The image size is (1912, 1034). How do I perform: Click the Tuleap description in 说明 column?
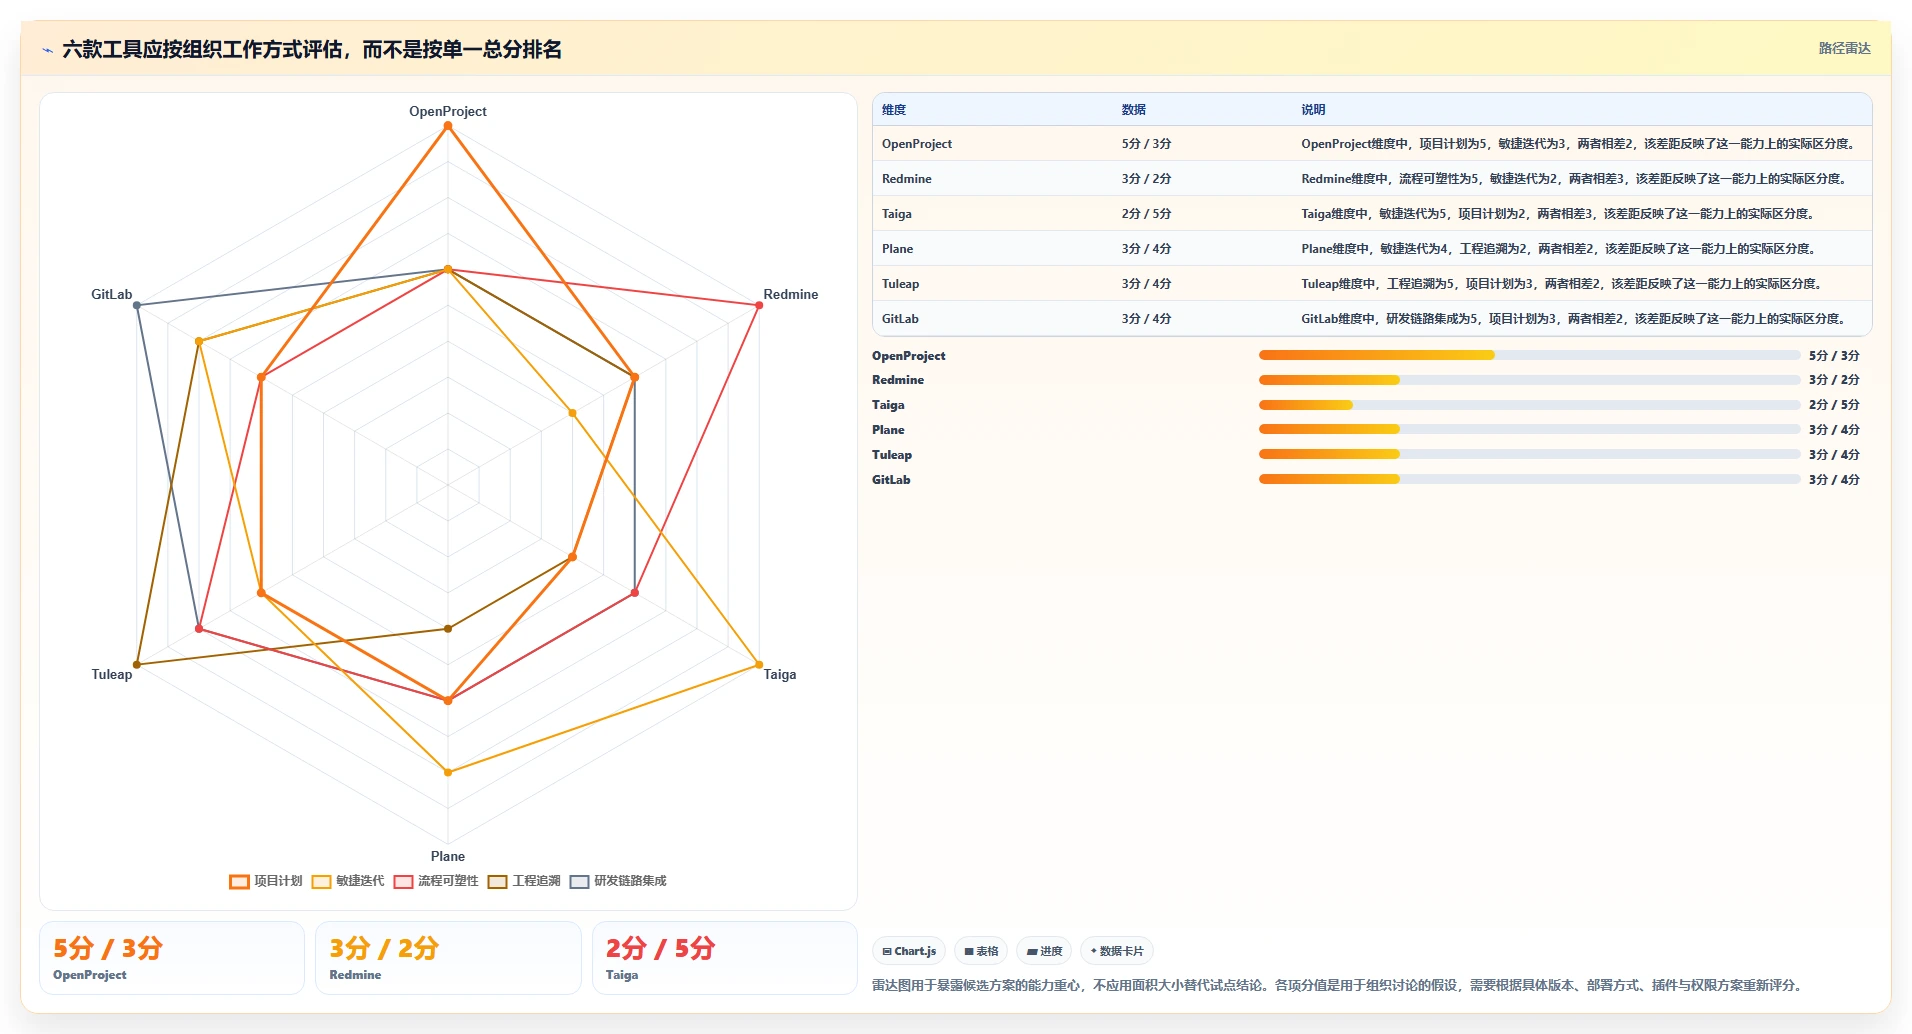1562,284
